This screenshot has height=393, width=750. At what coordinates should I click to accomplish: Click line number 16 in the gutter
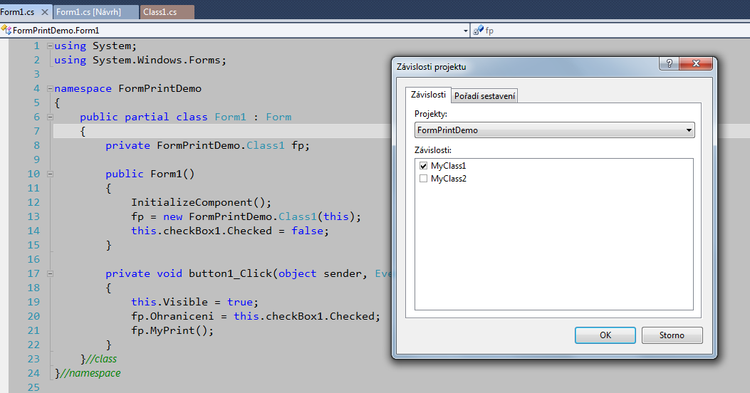pos(33,259)
